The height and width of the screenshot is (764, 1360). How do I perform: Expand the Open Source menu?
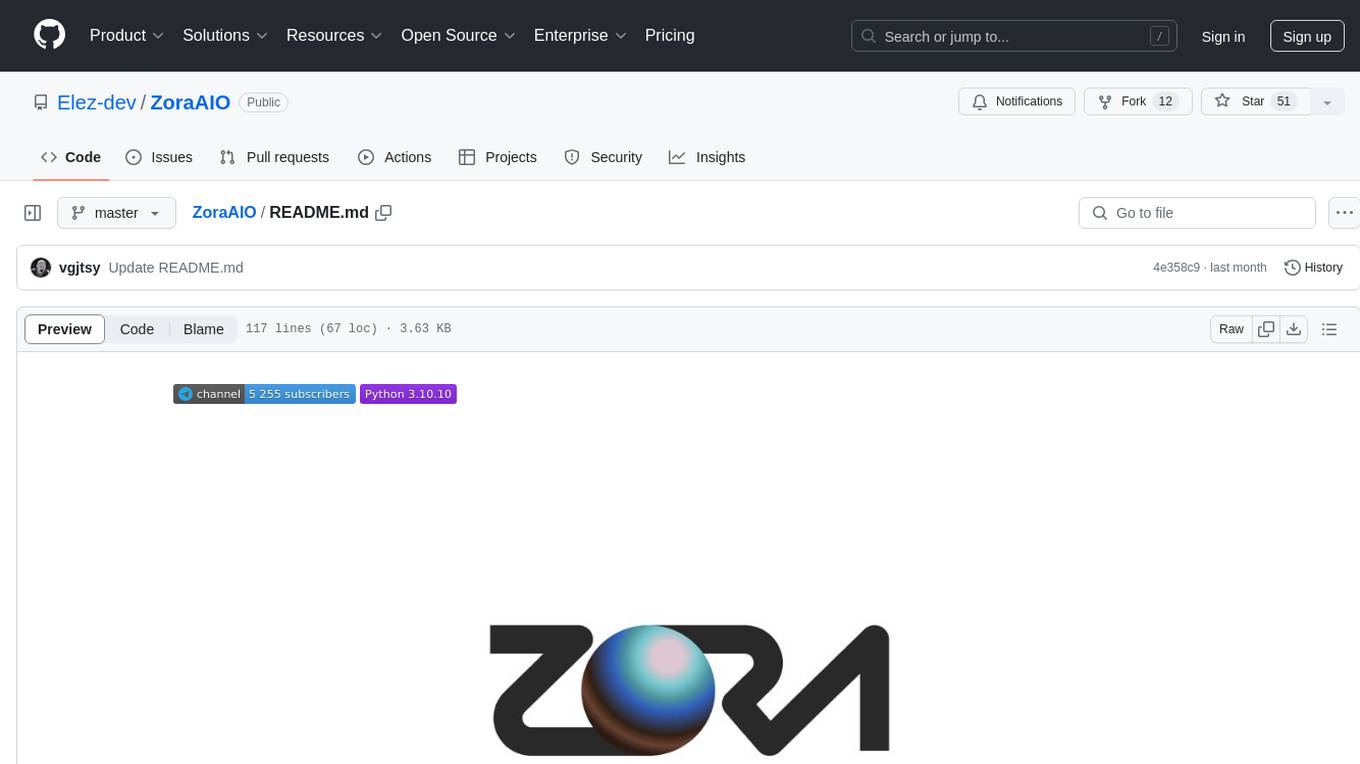tap(458, 35)
